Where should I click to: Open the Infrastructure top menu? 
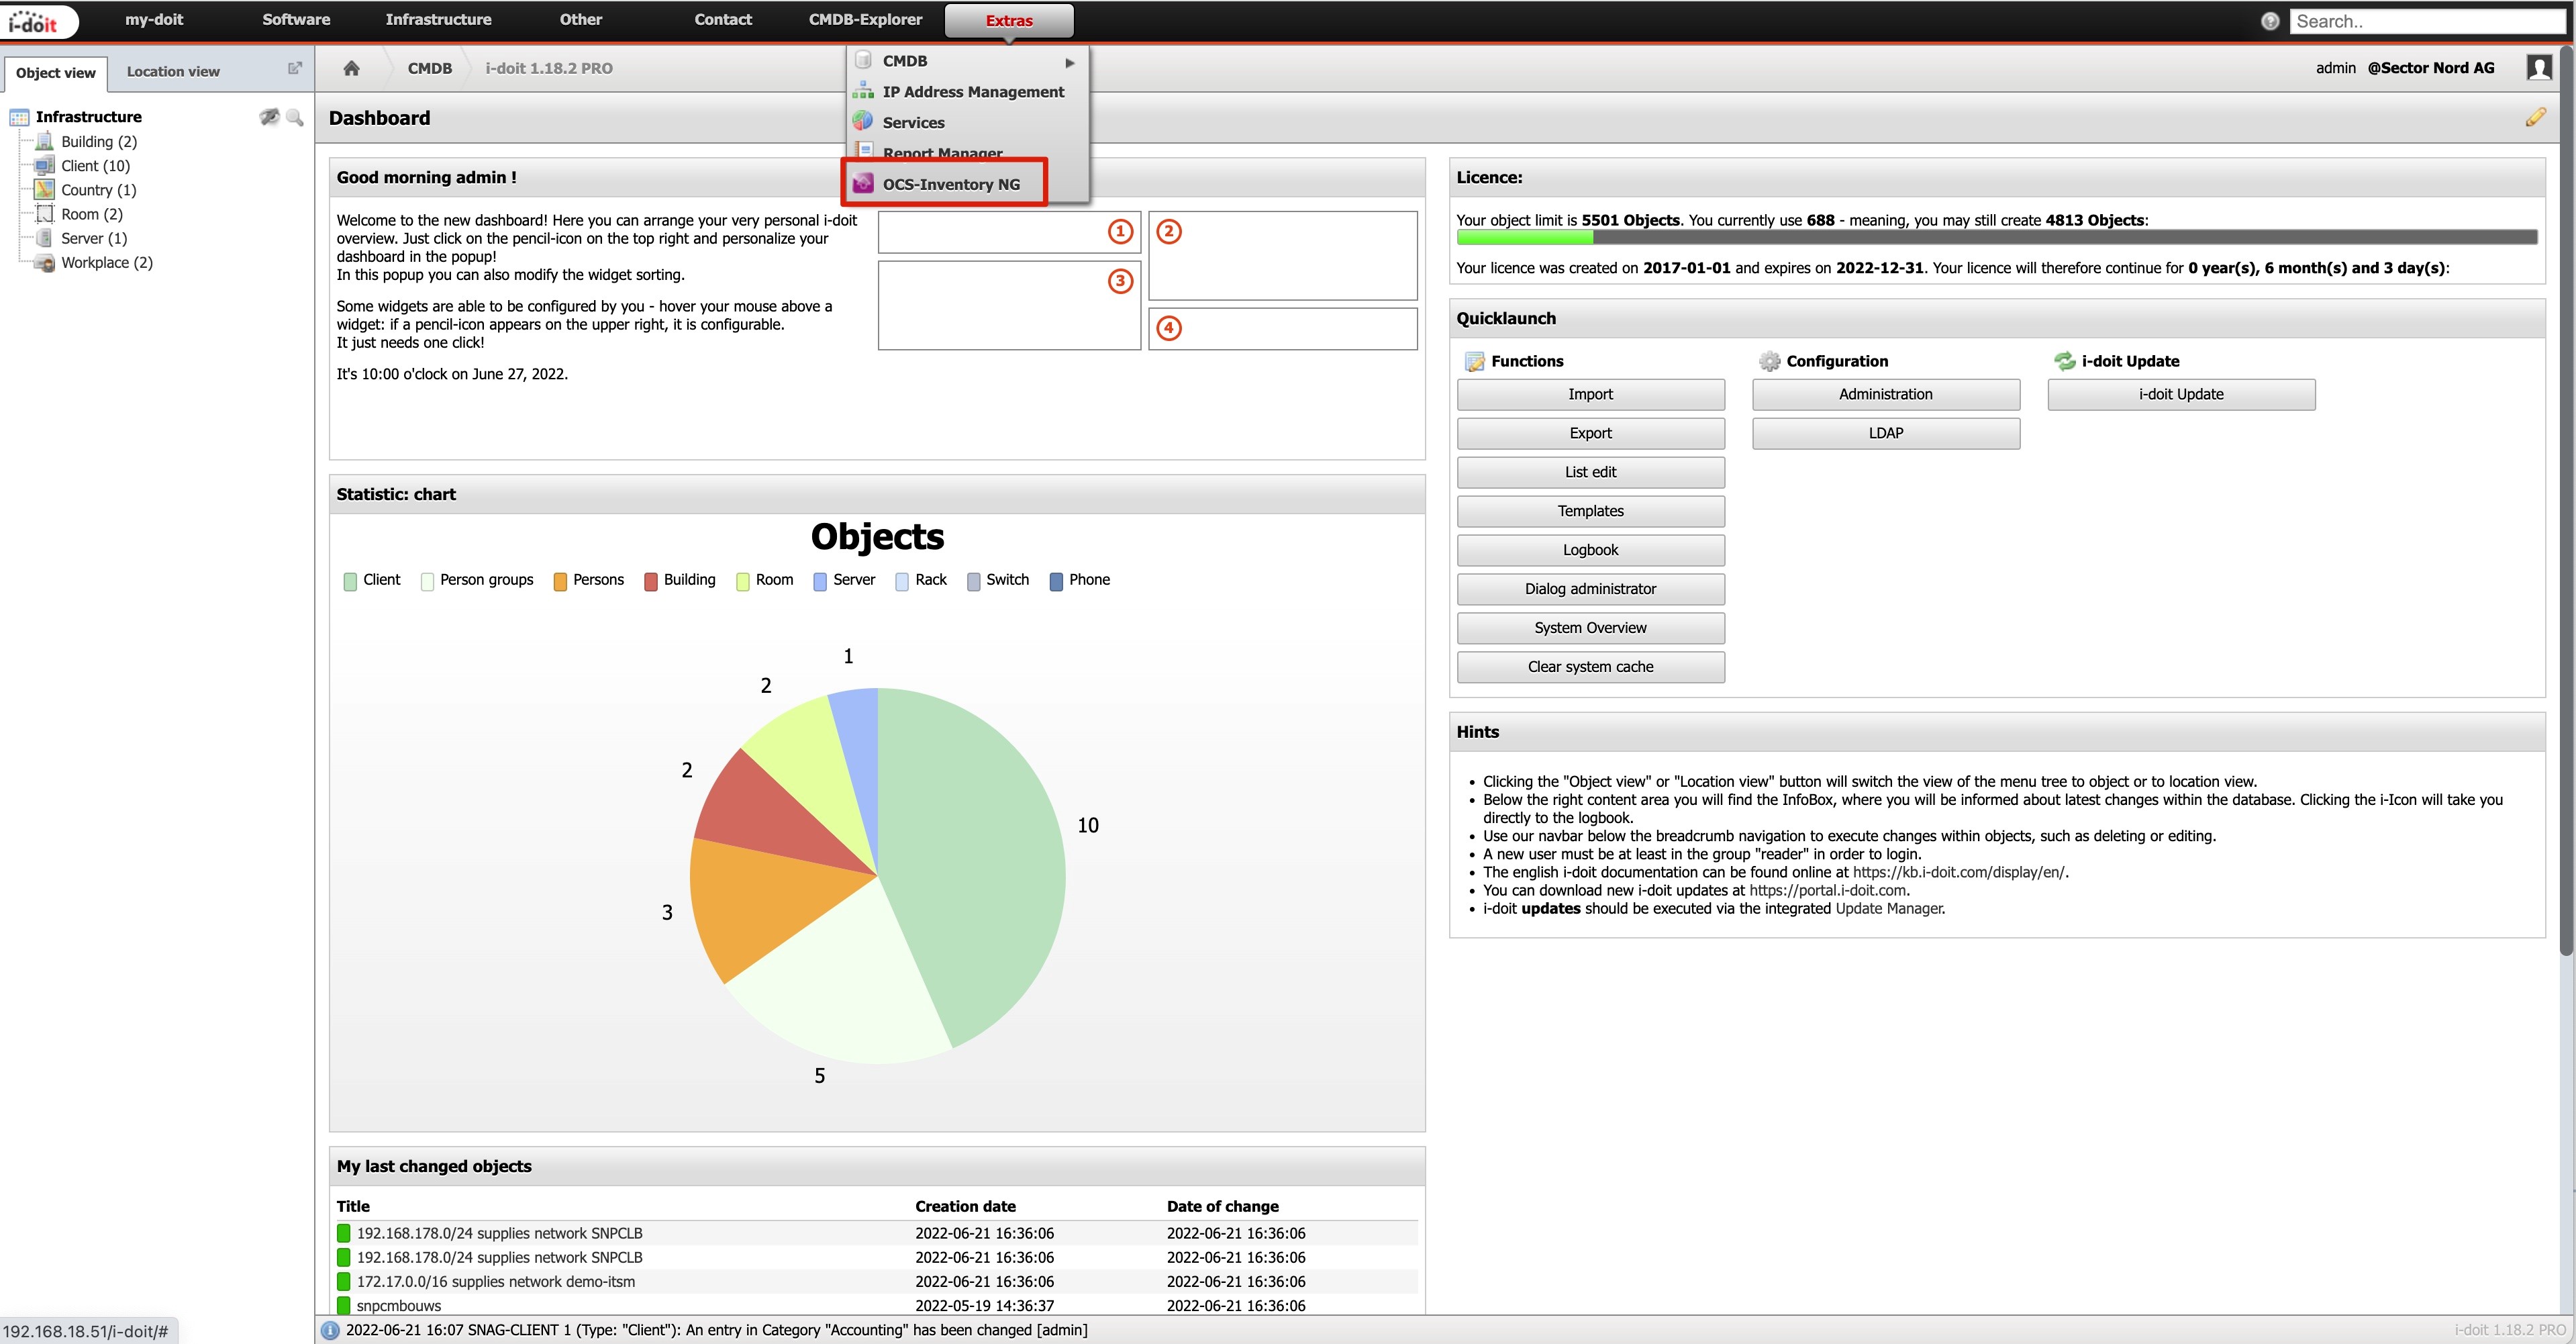coord(438,20)
